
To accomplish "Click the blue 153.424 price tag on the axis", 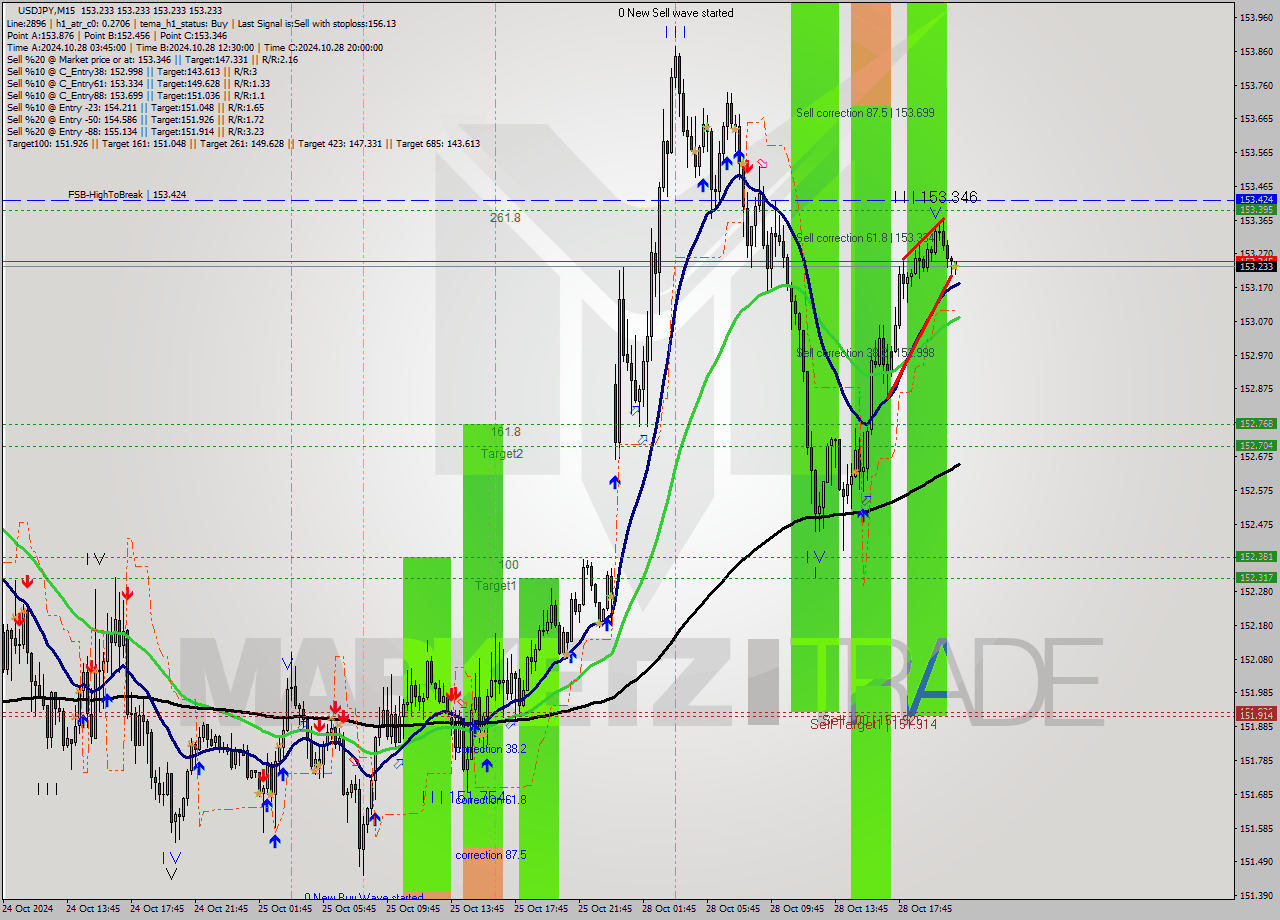I will point(1256,199).
